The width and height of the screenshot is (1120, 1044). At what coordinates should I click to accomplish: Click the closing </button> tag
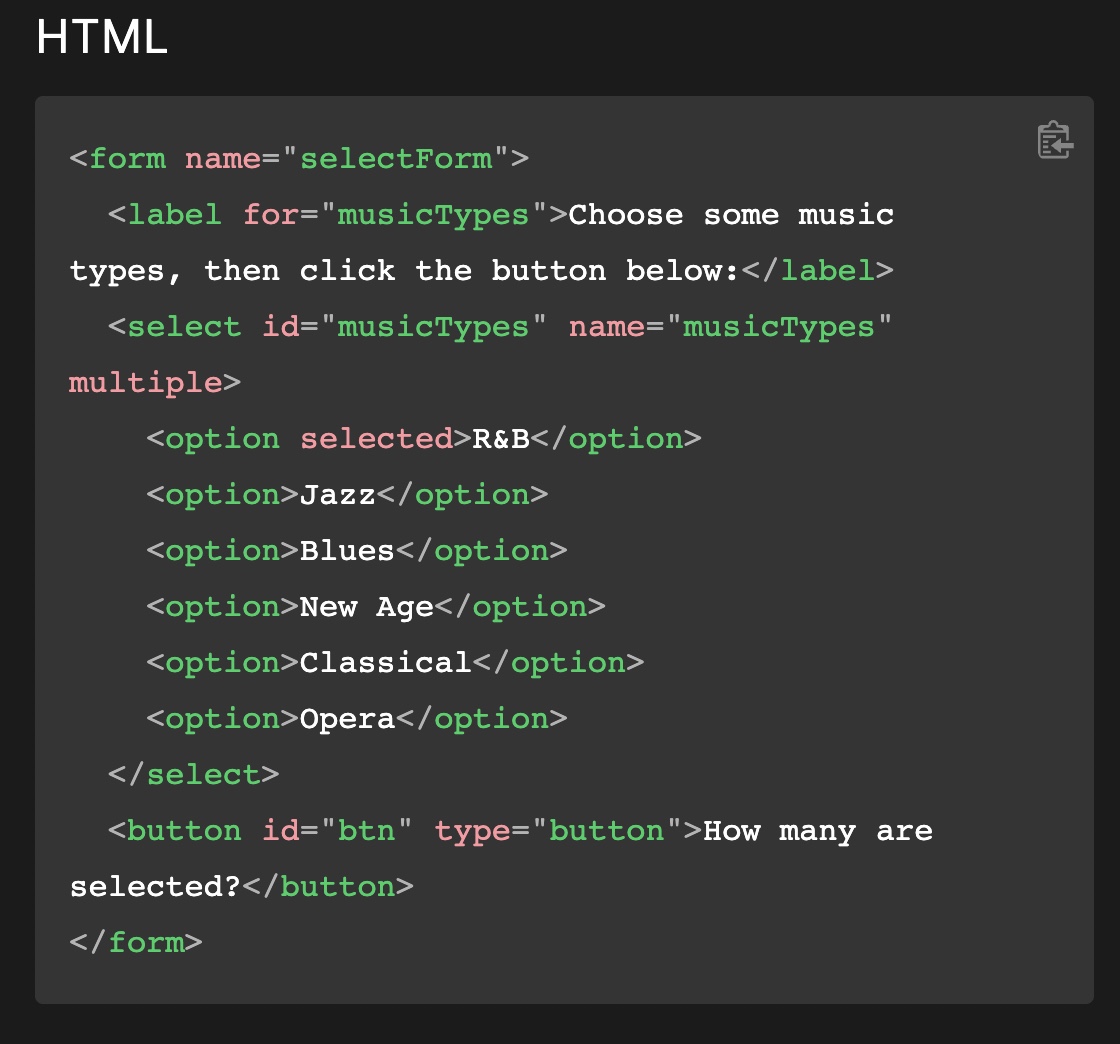point(327,887)
